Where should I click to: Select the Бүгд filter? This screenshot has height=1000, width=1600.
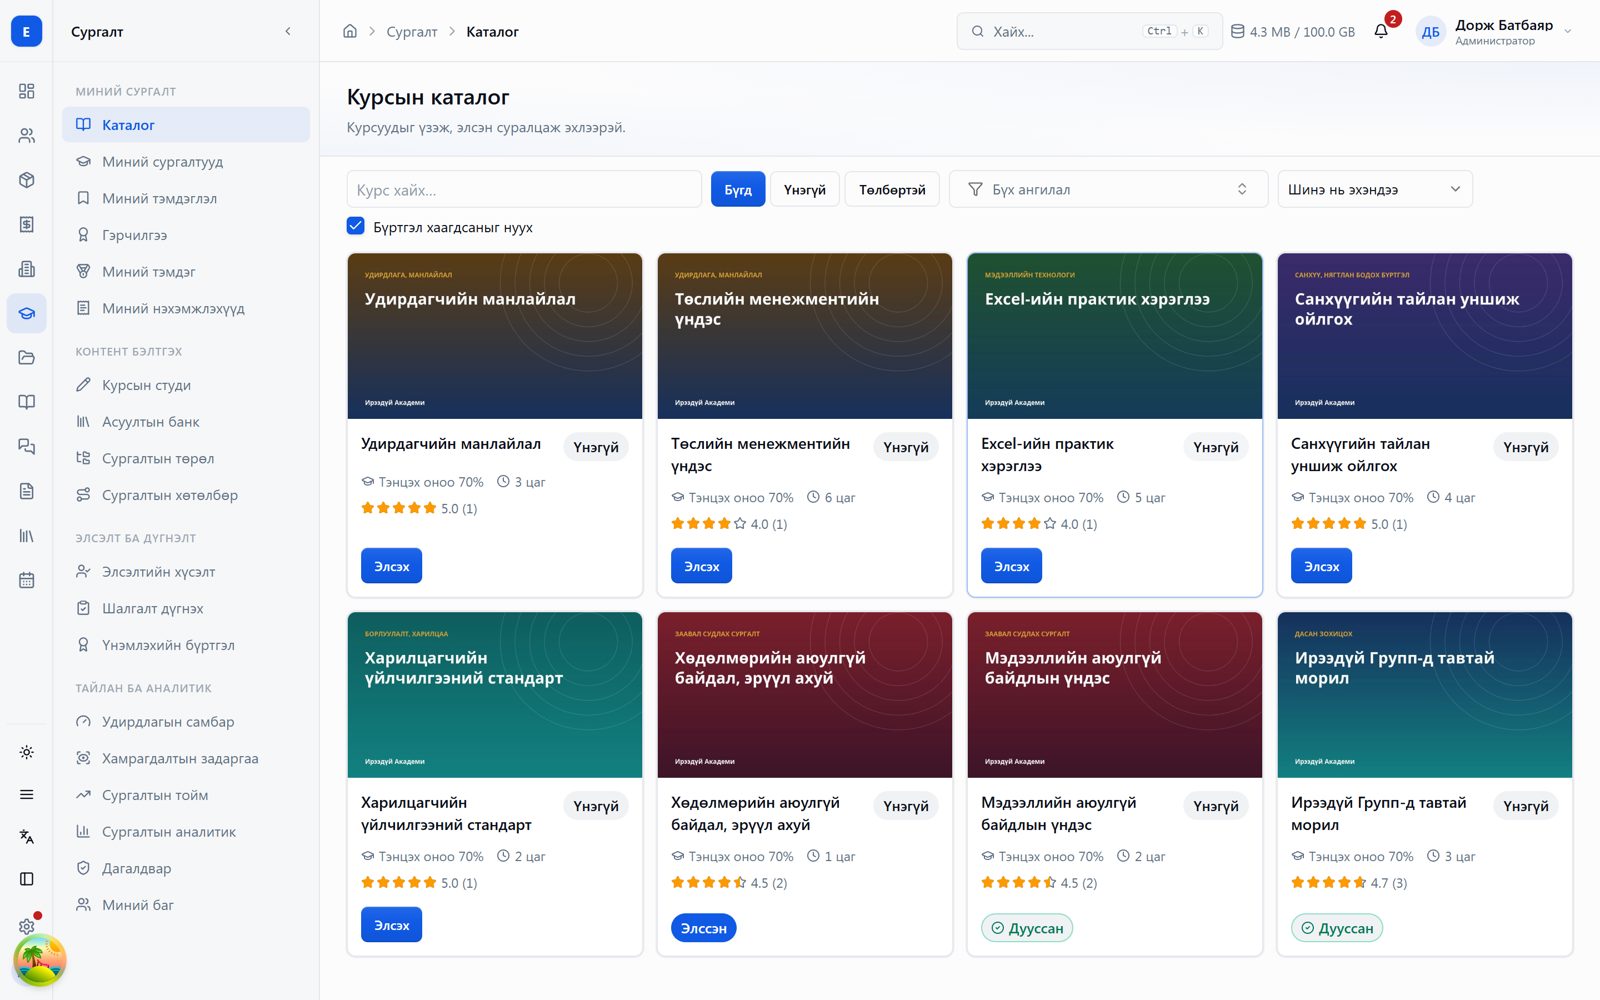(x=738, y=189)
